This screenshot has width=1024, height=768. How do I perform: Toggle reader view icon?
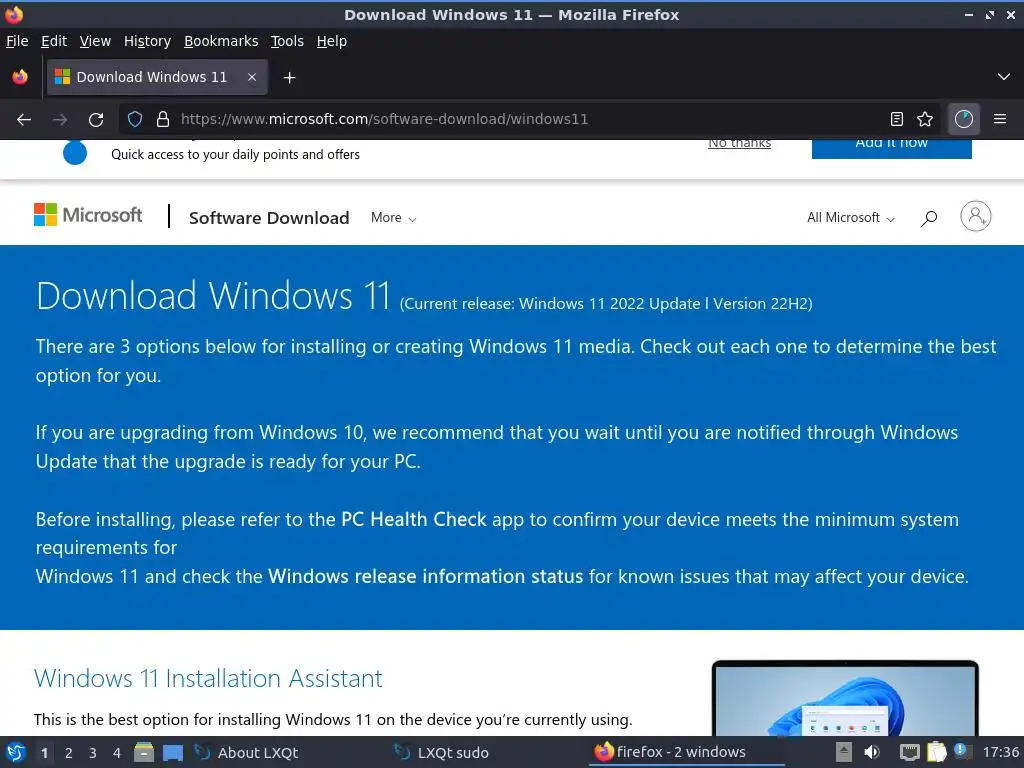tap(897, 119)
